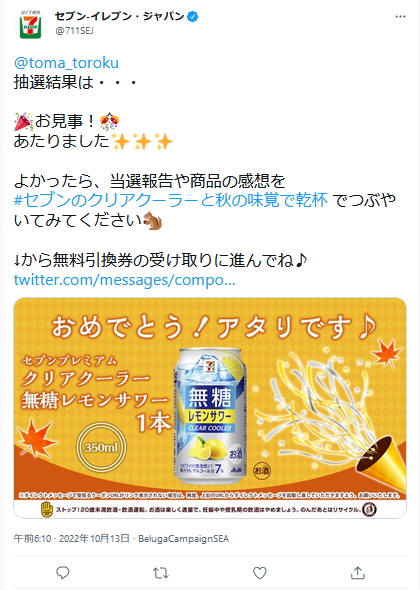Open the share icon menu
This screenshot has width=420, height=590.
coord(358,573)
